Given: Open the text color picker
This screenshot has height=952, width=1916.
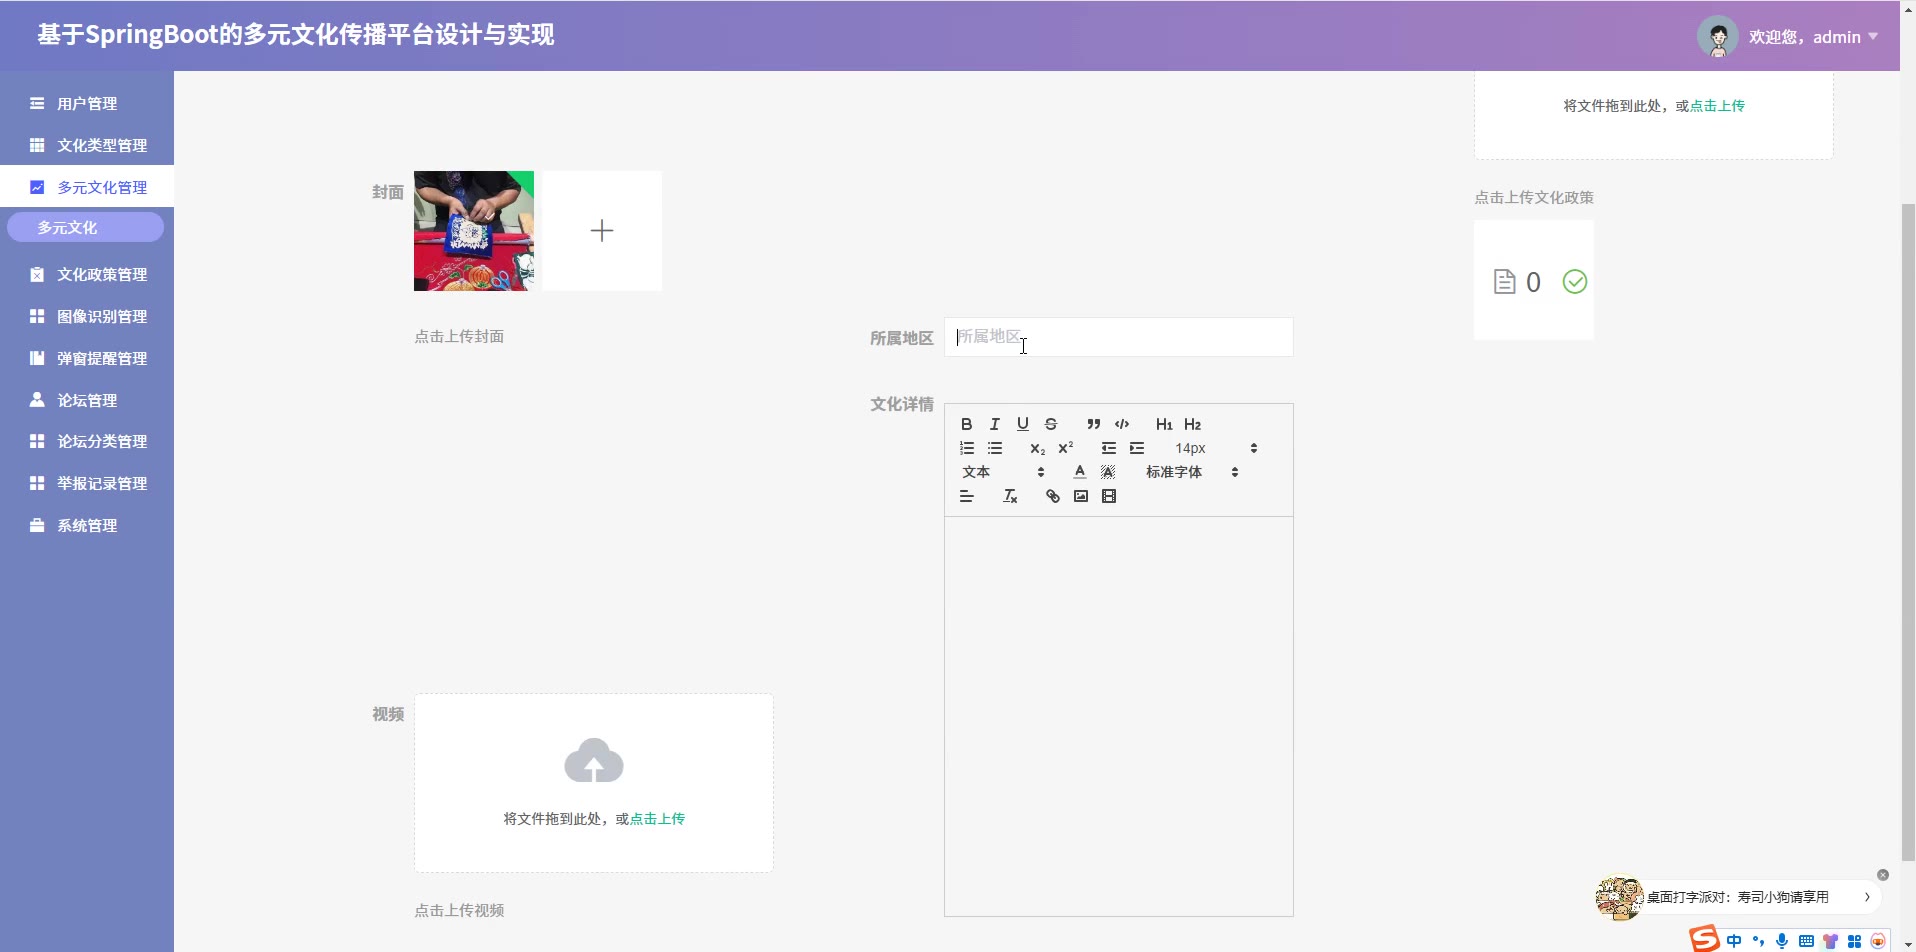Looking at the screenshot, I should 1079,472.
